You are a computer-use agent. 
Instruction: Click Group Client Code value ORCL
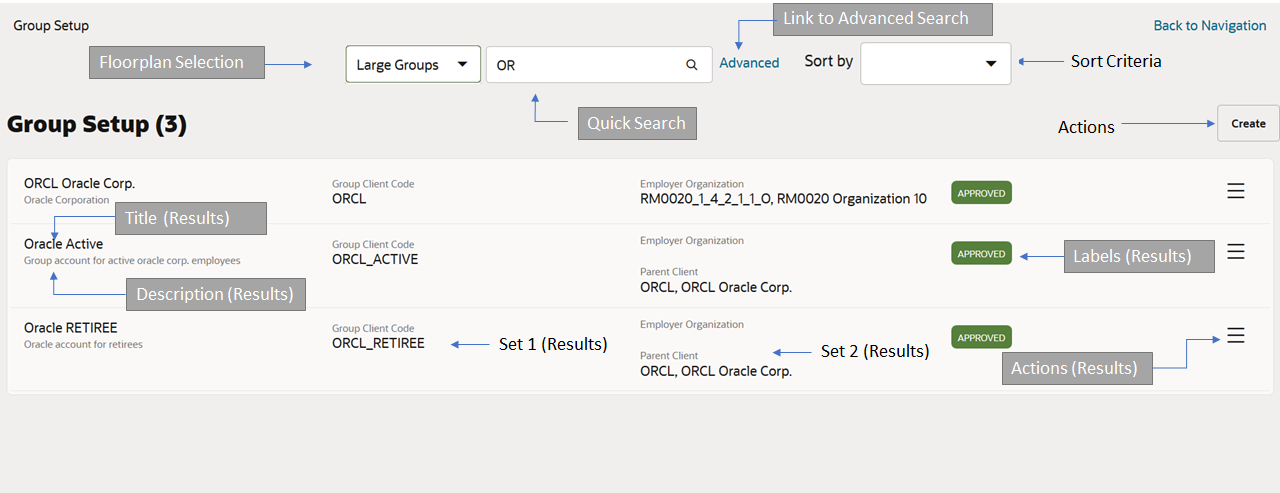click(x=349, y=199)
